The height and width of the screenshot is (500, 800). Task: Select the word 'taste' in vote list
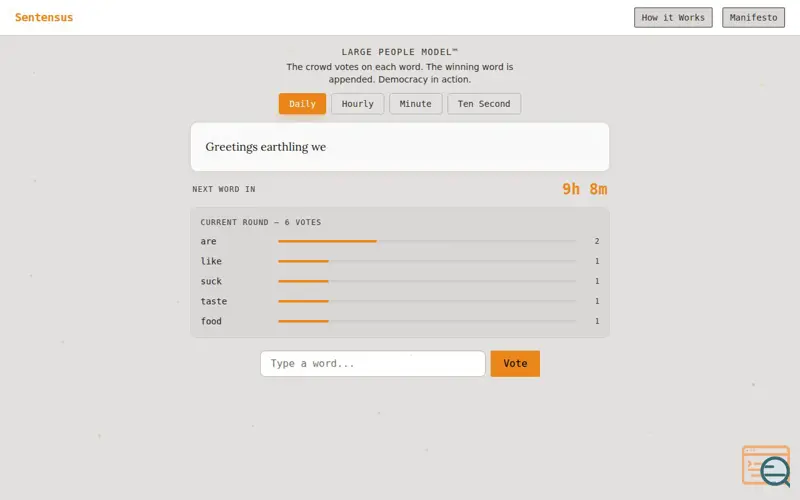[213, 301]
